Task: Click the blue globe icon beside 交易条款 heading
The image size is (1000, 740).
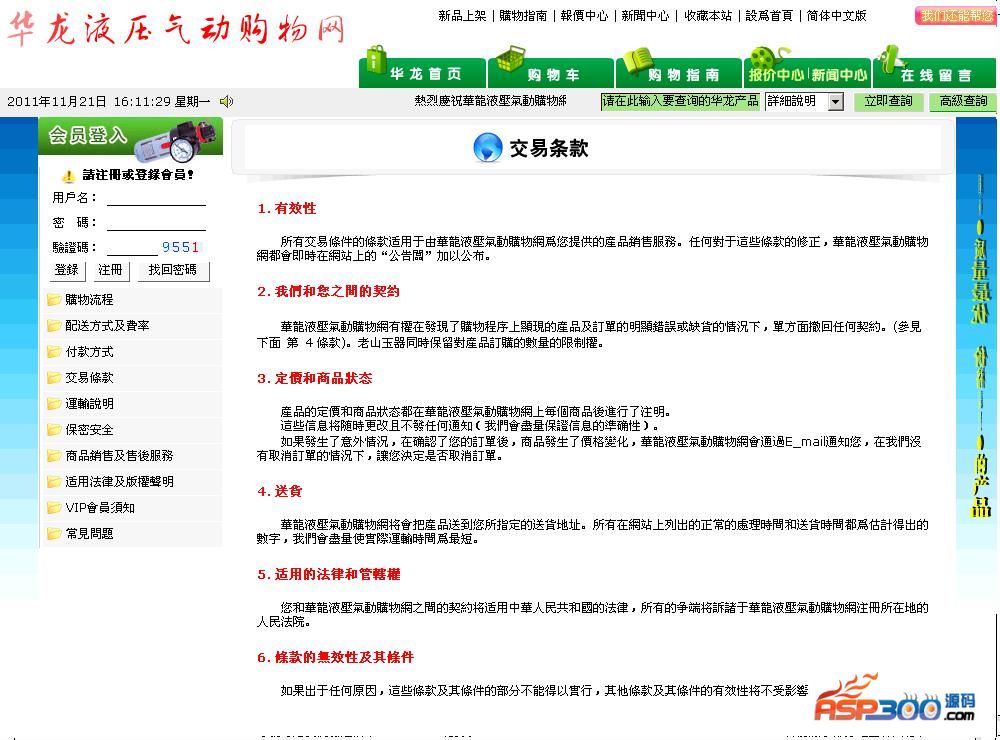Action: click(x=488, y=148)
